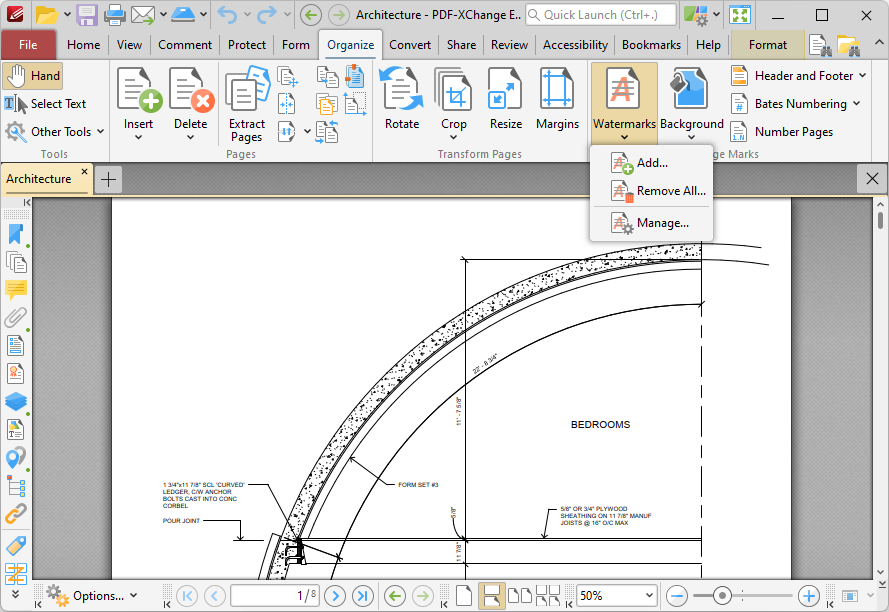Open the Tags pane (label tag icon)
The height and width of the screenshot is (612, 889).
click(x=16, y=545)
